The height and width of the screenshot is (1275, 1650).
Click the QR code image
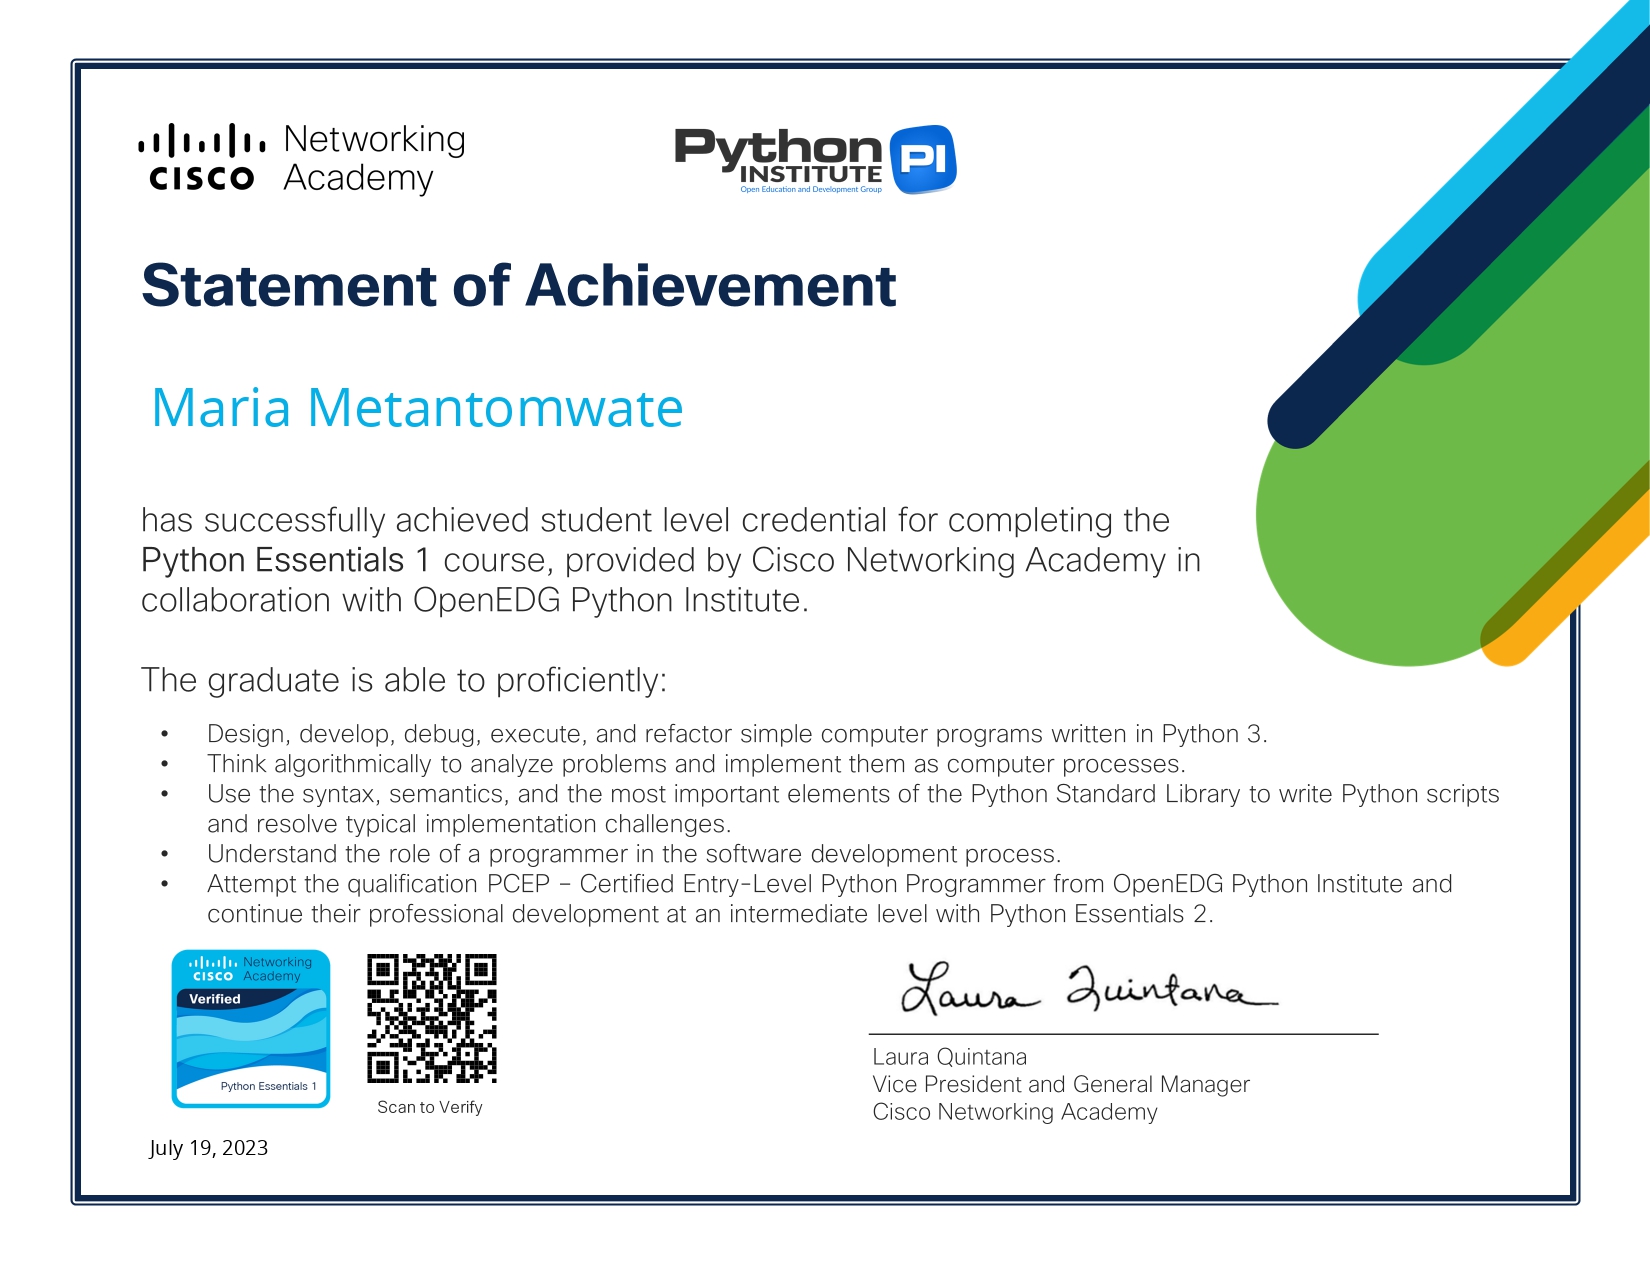click(431, 1018)
